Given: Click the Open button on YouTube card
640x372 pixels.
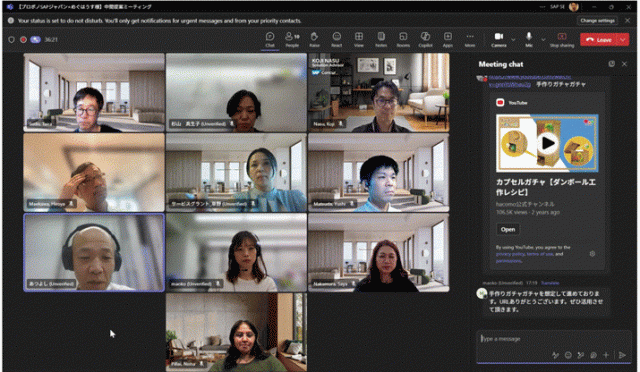Looking at the screenshot, I should coord(508,229).
